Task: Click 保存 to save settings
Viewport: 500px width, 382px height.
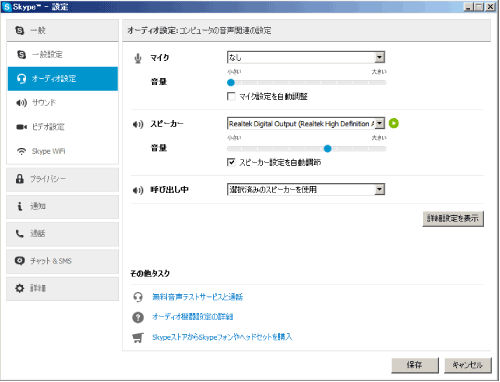Action: point(415,365)
